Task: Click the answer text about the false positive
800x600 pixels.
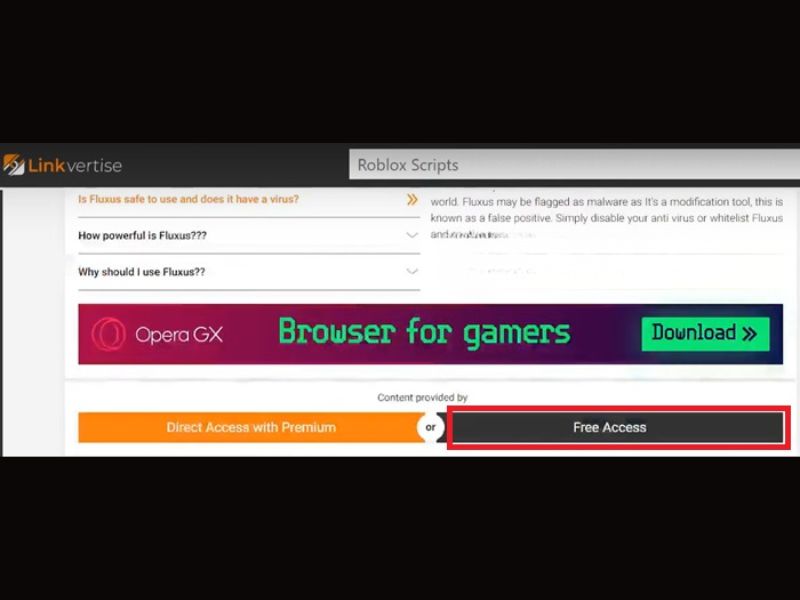Action: pyautogui.click(x=607, y=218)
